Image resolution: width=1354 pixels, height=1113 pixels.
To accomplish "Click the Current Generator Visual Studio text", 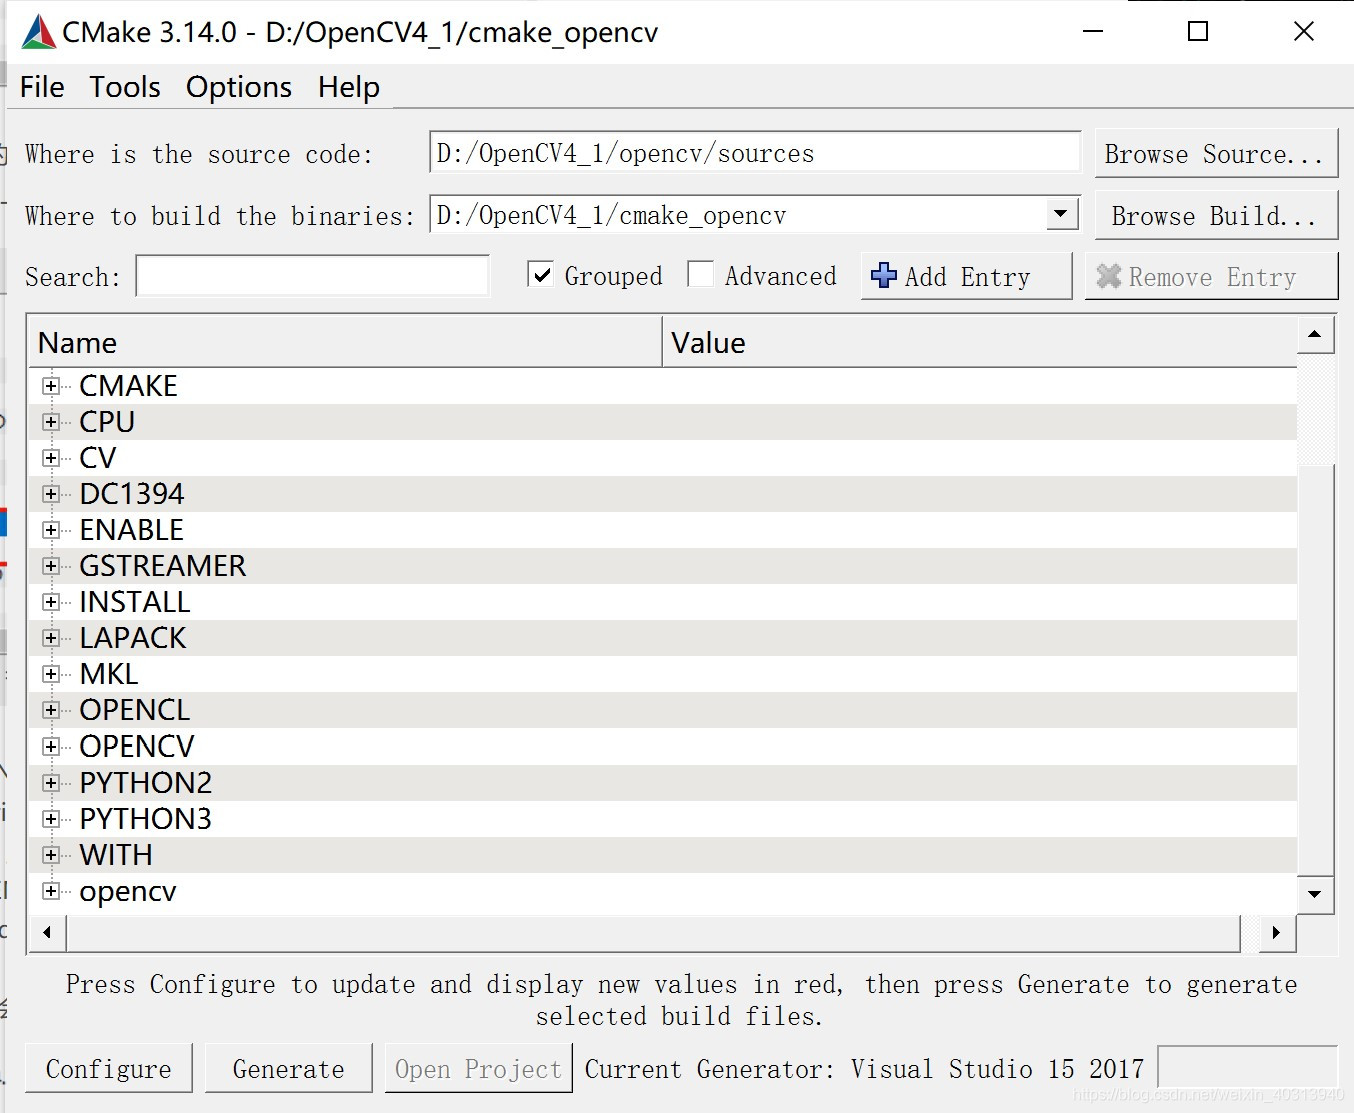I will (x=864, y=1069).
